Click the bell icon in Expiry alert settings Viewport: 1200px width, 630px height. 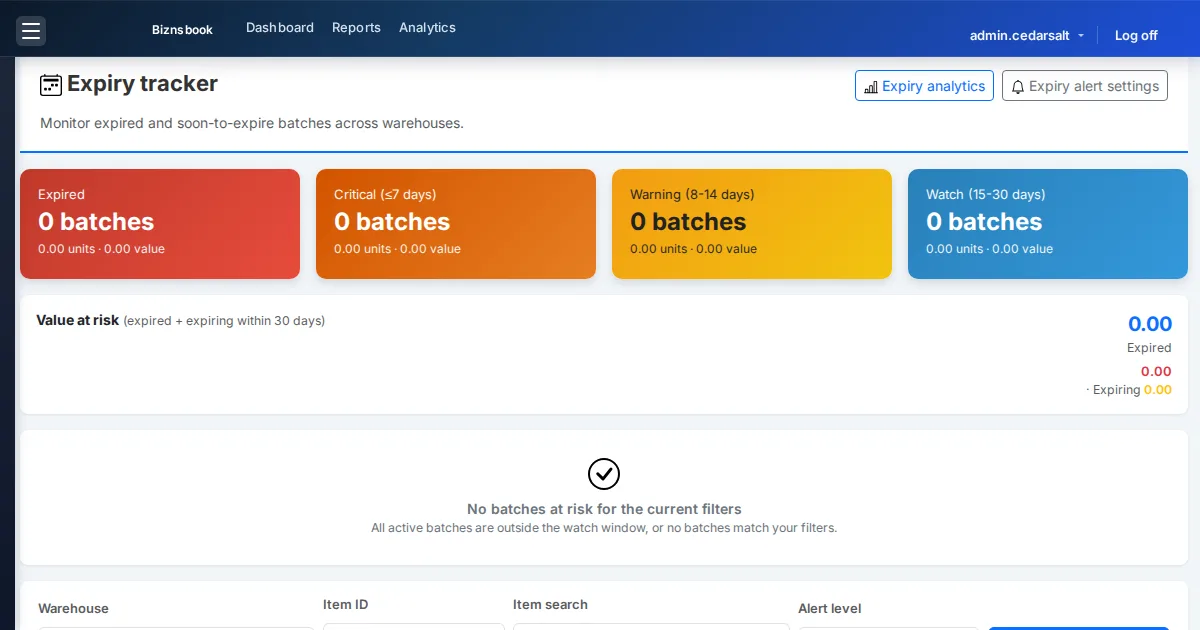point(1018,87)
